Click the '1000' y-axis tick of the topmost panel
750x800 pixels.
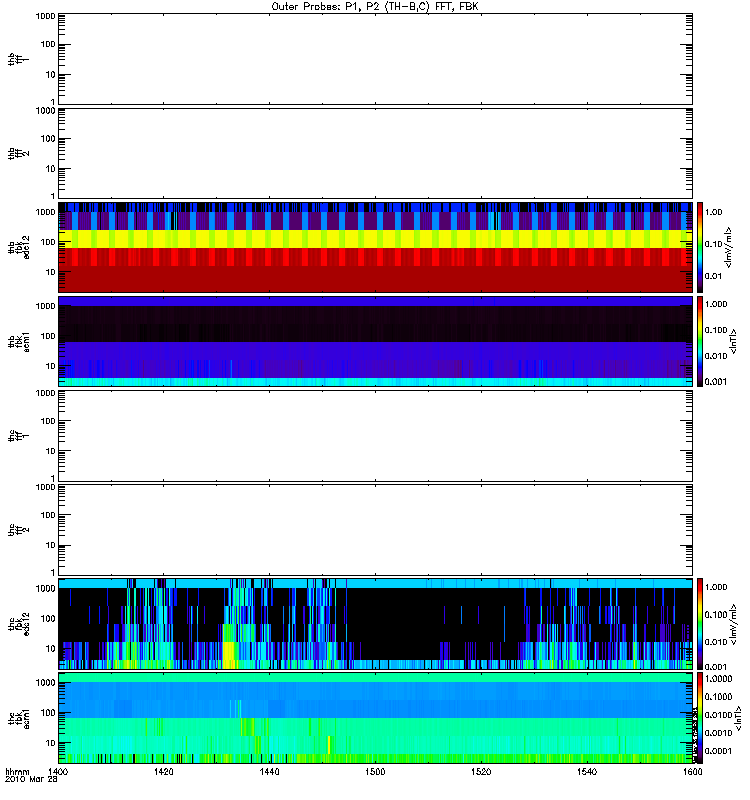45,16
